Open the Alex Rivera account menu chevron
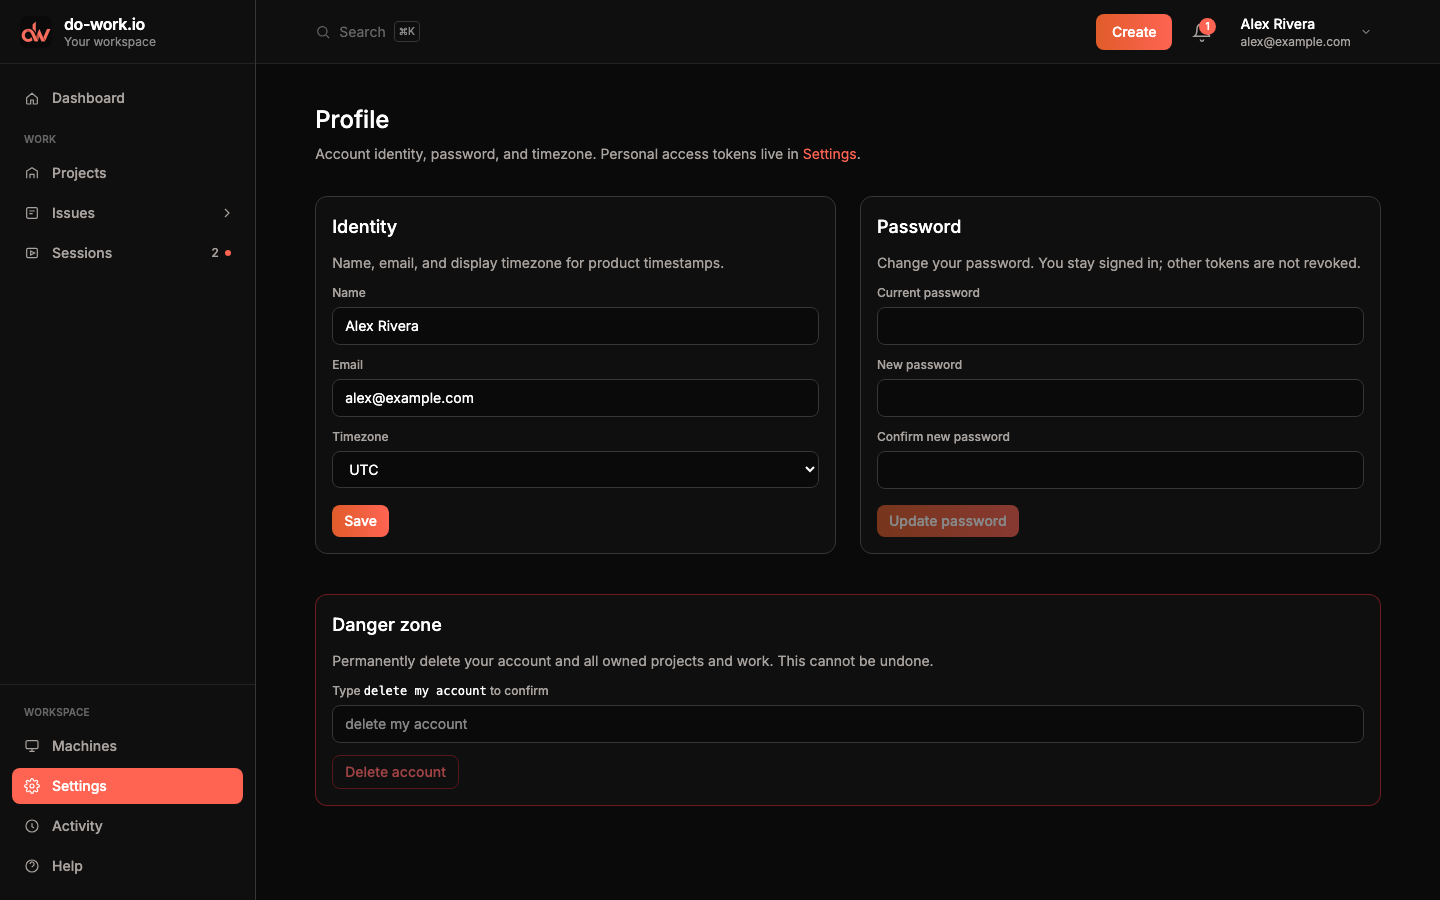The height and width of the screenshot is (900, 1440). pyautogui.click(x=1366, y=32)
